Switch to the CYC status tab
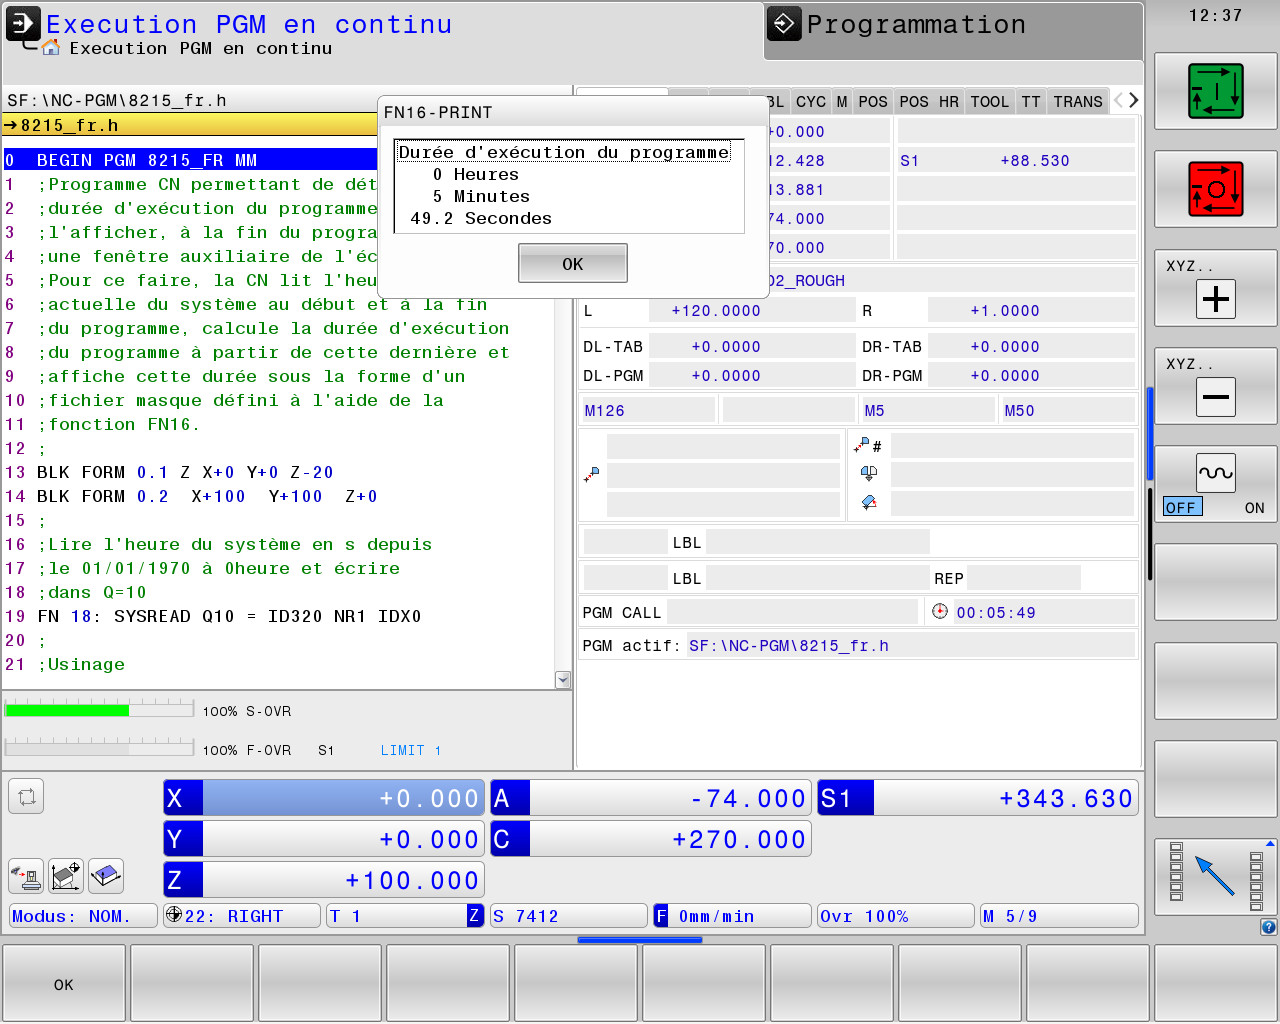Image resolution: width=1280 pixels, height=1024 pixels. pyautogui.click(x=811, y=101)
